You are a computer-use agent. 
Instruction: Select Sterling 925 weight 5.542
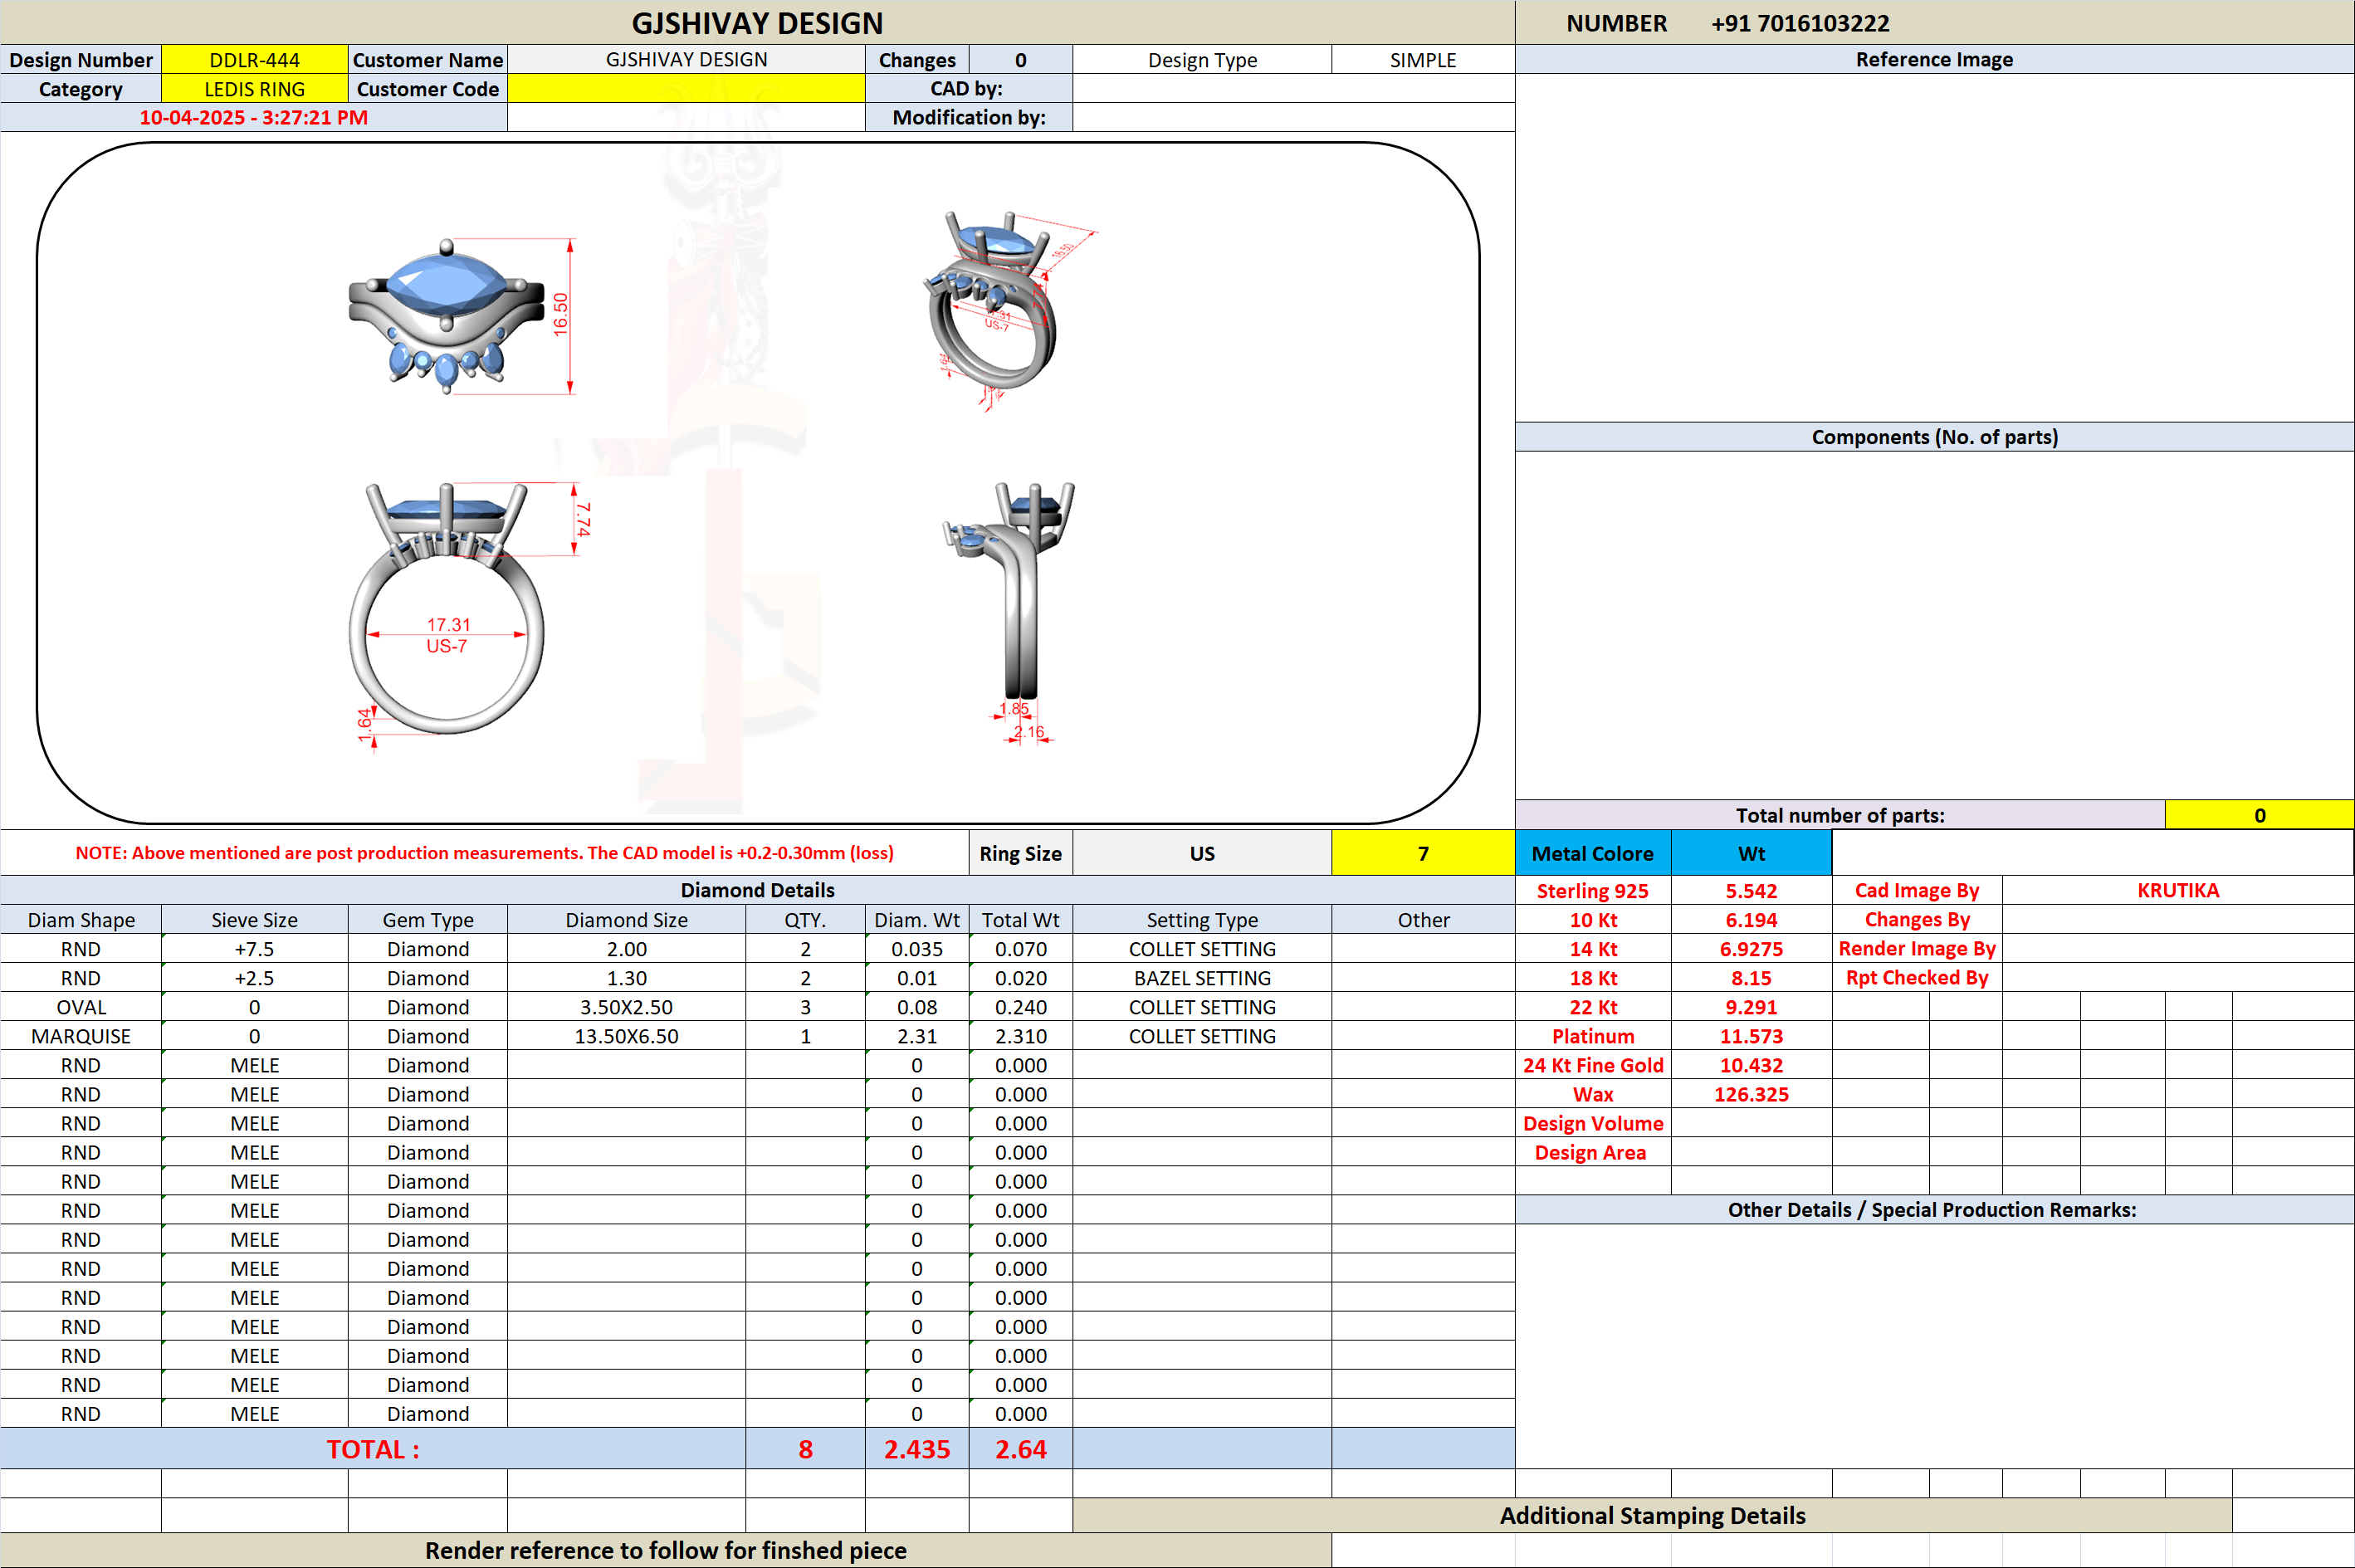coord(1751,891)
